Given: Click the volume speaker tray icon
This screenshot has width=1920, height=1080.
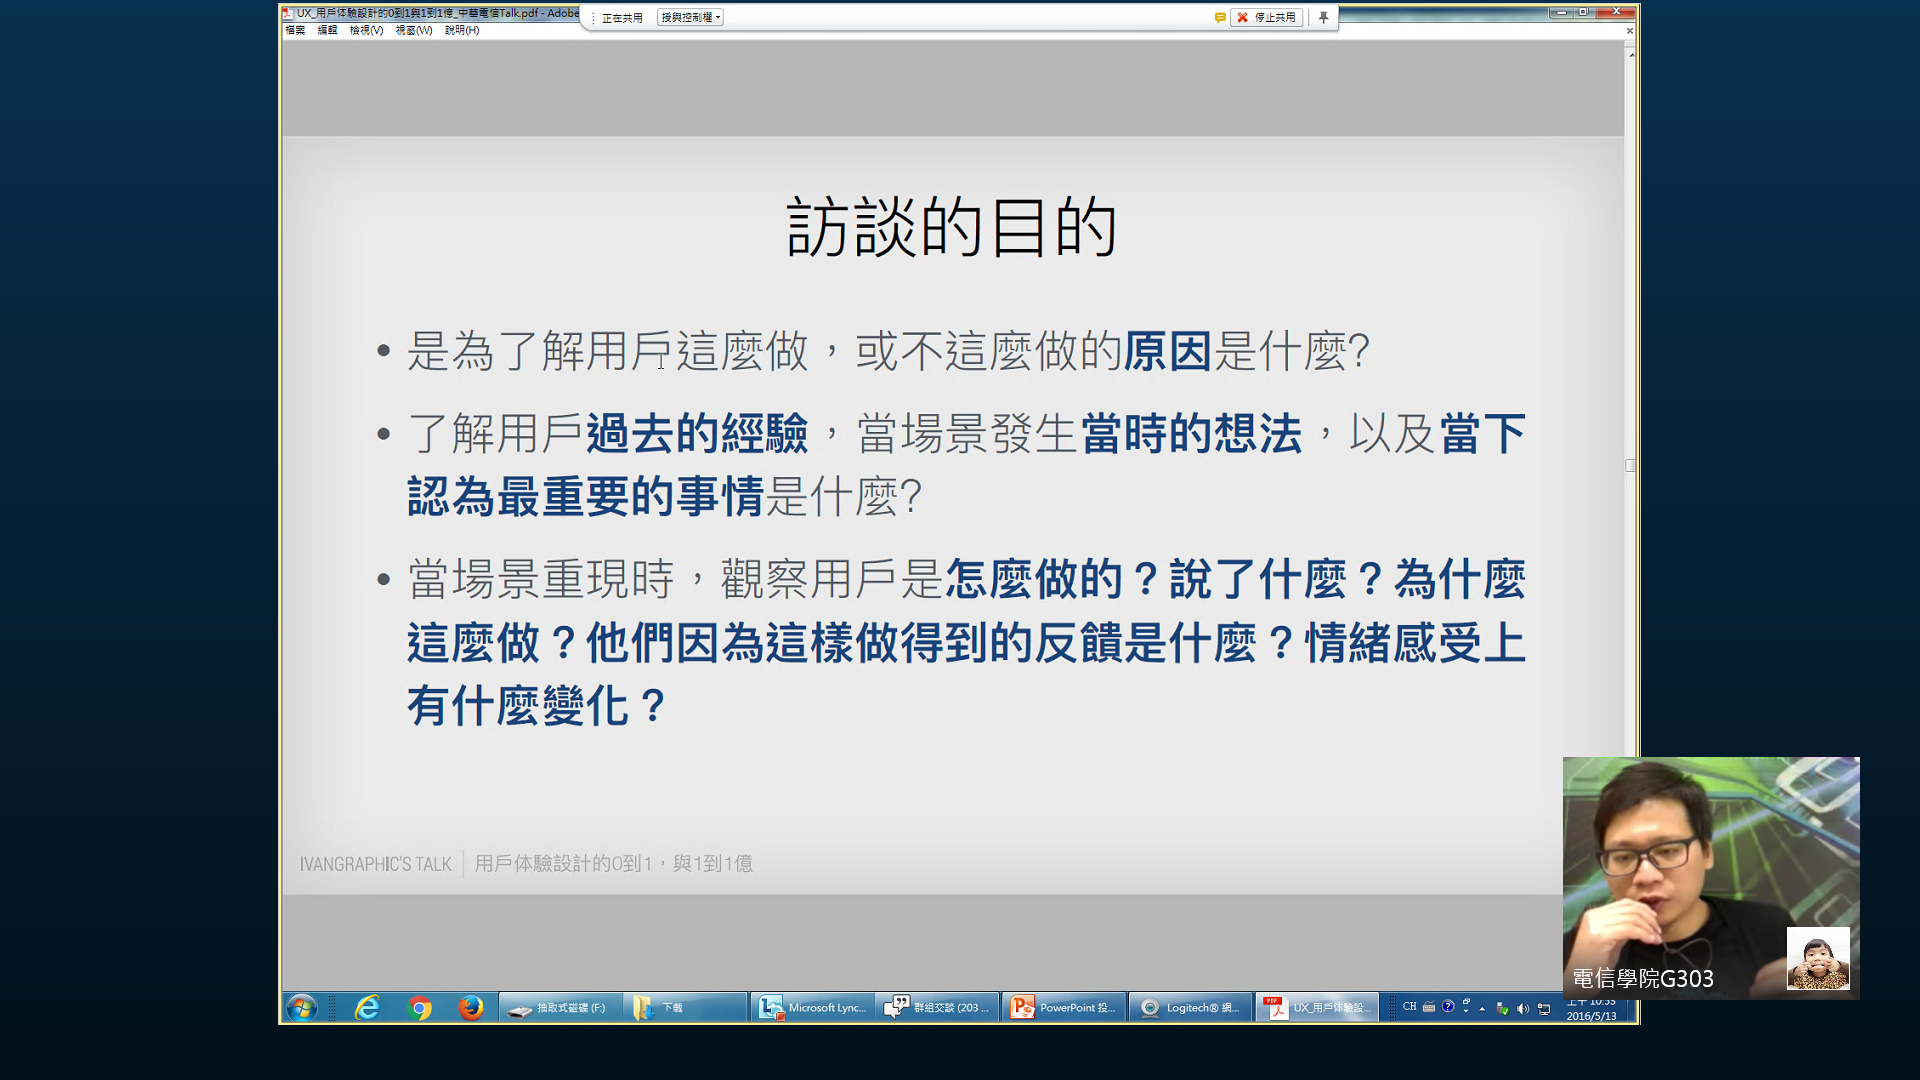Looking at the screenshot, I should [x=1522, y=1008].
